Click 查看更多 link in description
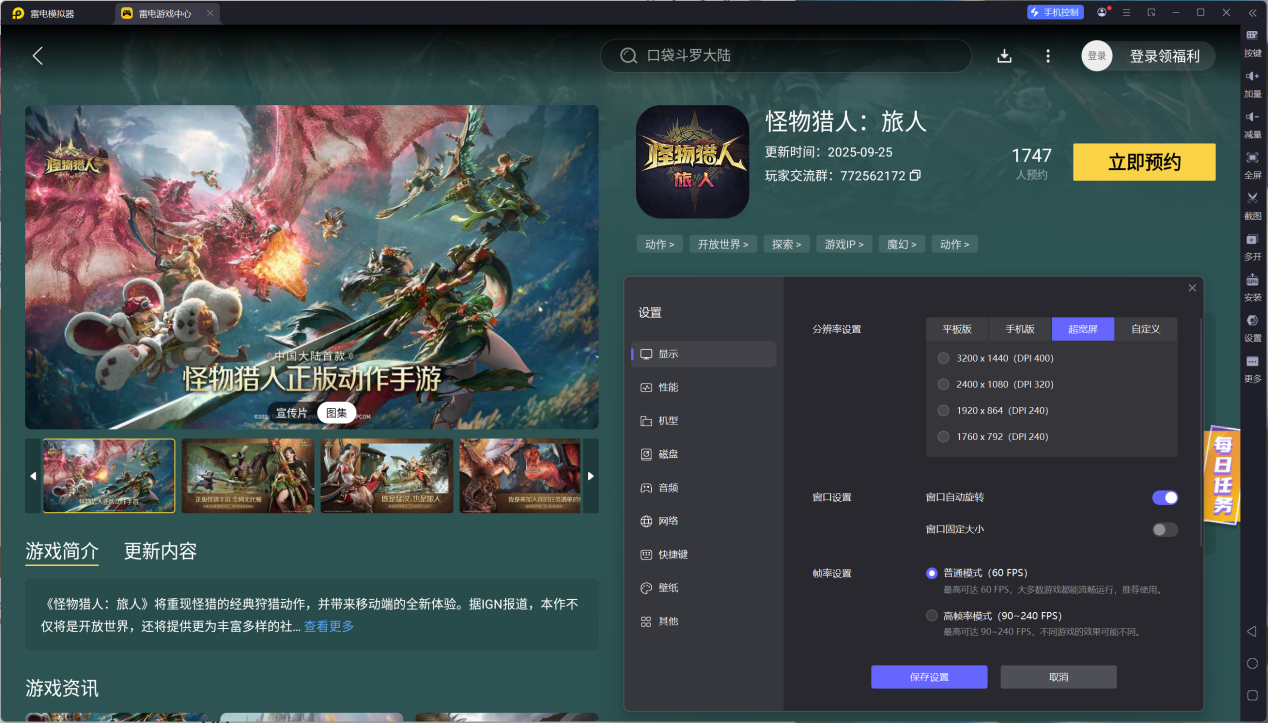 (x=329, y=626)
